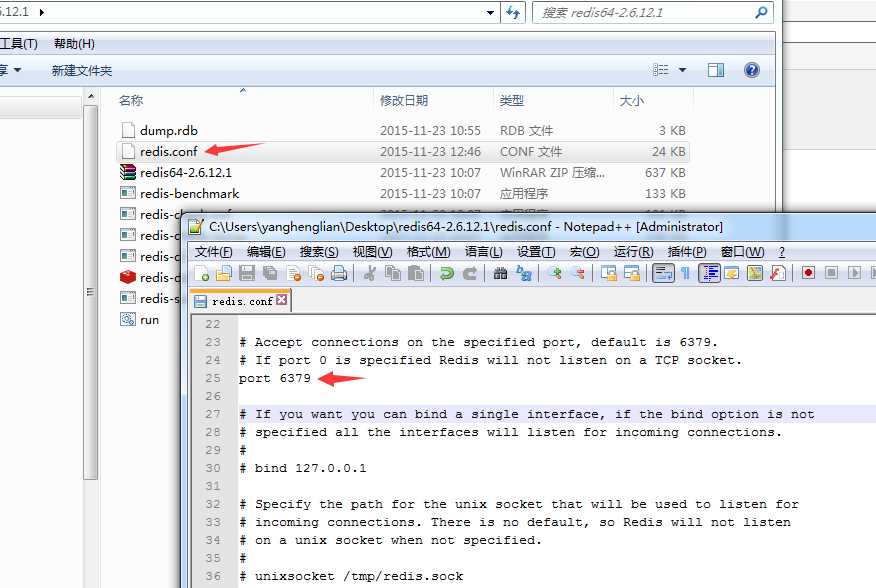Open Find with the binoculars icon
Image resolution: width=876 pixels, height=588 pixels.
click(500, 273)
